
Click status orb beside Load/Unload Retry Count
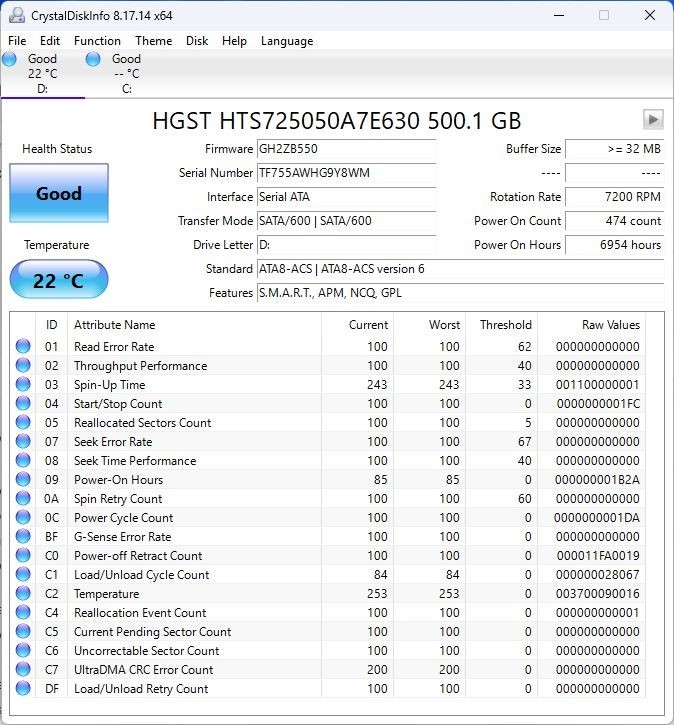[x=23, y=688]
